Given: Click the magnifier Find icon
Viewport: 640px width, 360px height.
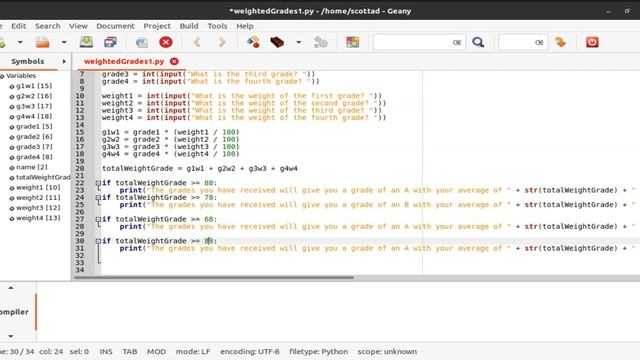Looking at the screenshot, I should 478,42.
